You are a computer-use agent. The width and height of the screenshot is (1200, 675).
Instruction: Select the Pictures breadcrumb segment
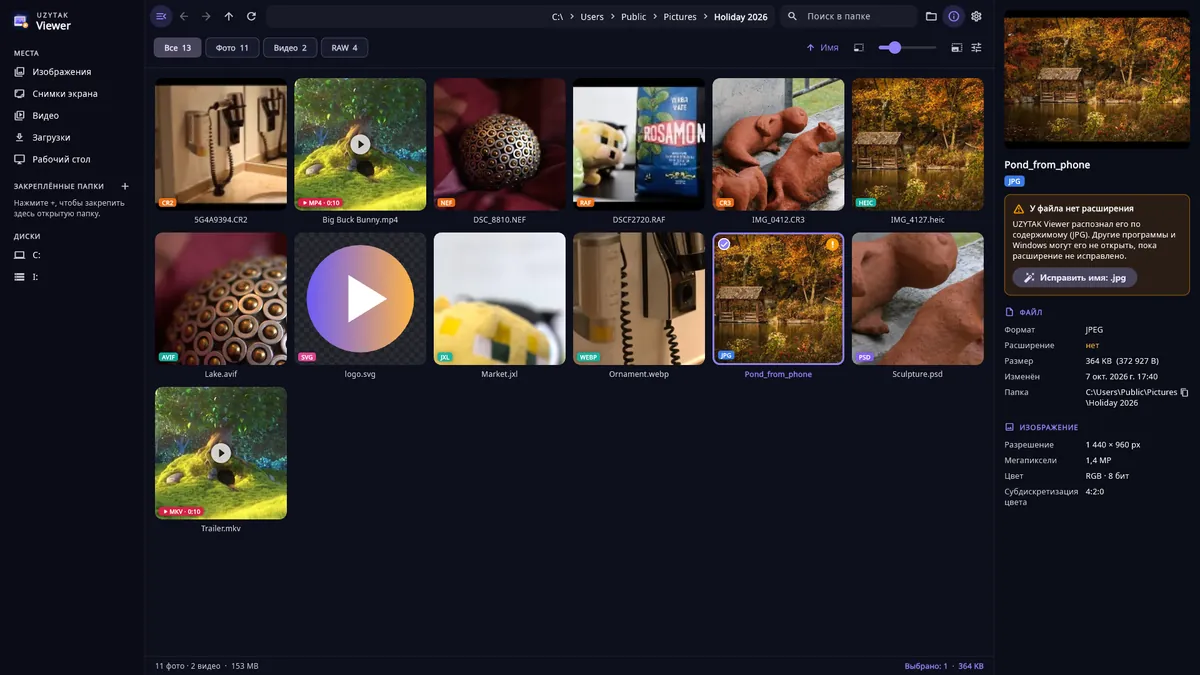click(680, 16)
